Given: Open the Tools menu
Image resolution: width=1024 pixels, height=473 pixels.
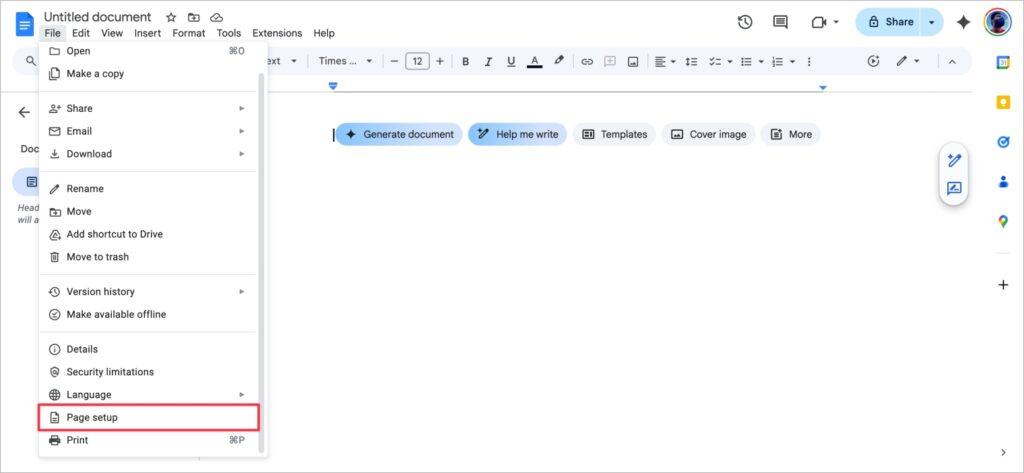Looking at the screenshot, I should point(229,33).
